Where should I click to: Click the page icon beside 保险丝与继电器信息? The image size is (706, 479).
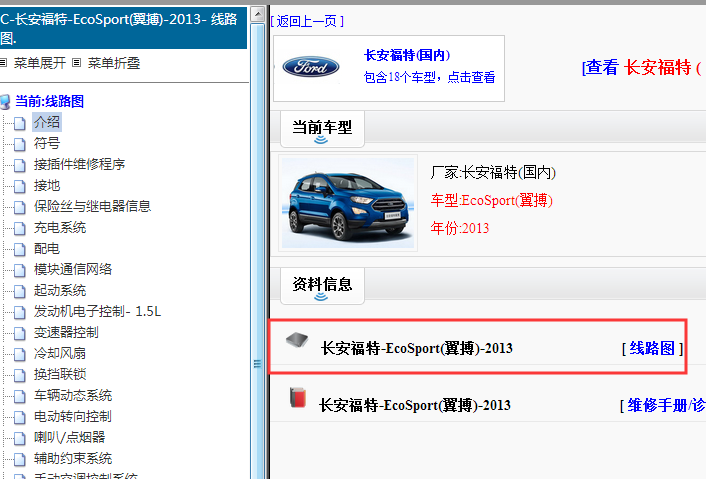pyautogui.click(x=19, y=207)
